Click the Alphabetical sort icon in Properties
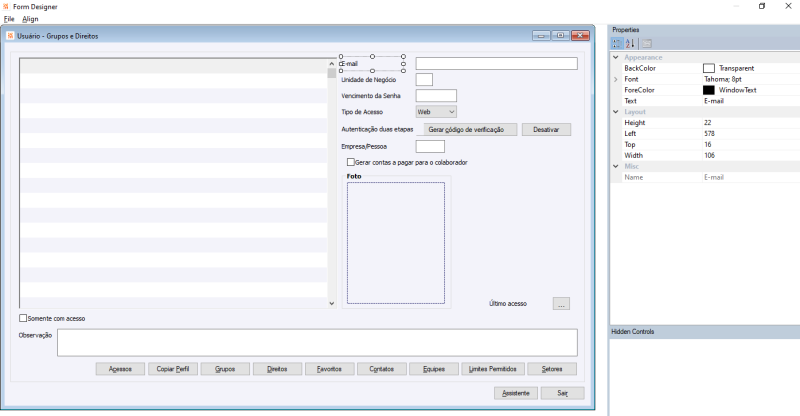This screenshot has width=800, height=416. (x=630, y=43)
